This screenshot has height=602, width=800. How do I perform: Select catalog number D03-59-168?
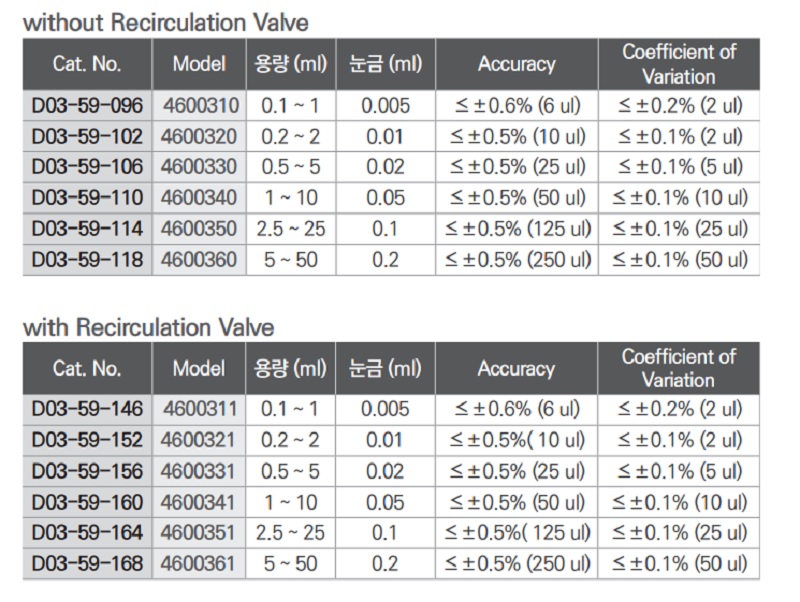[88, 564]
